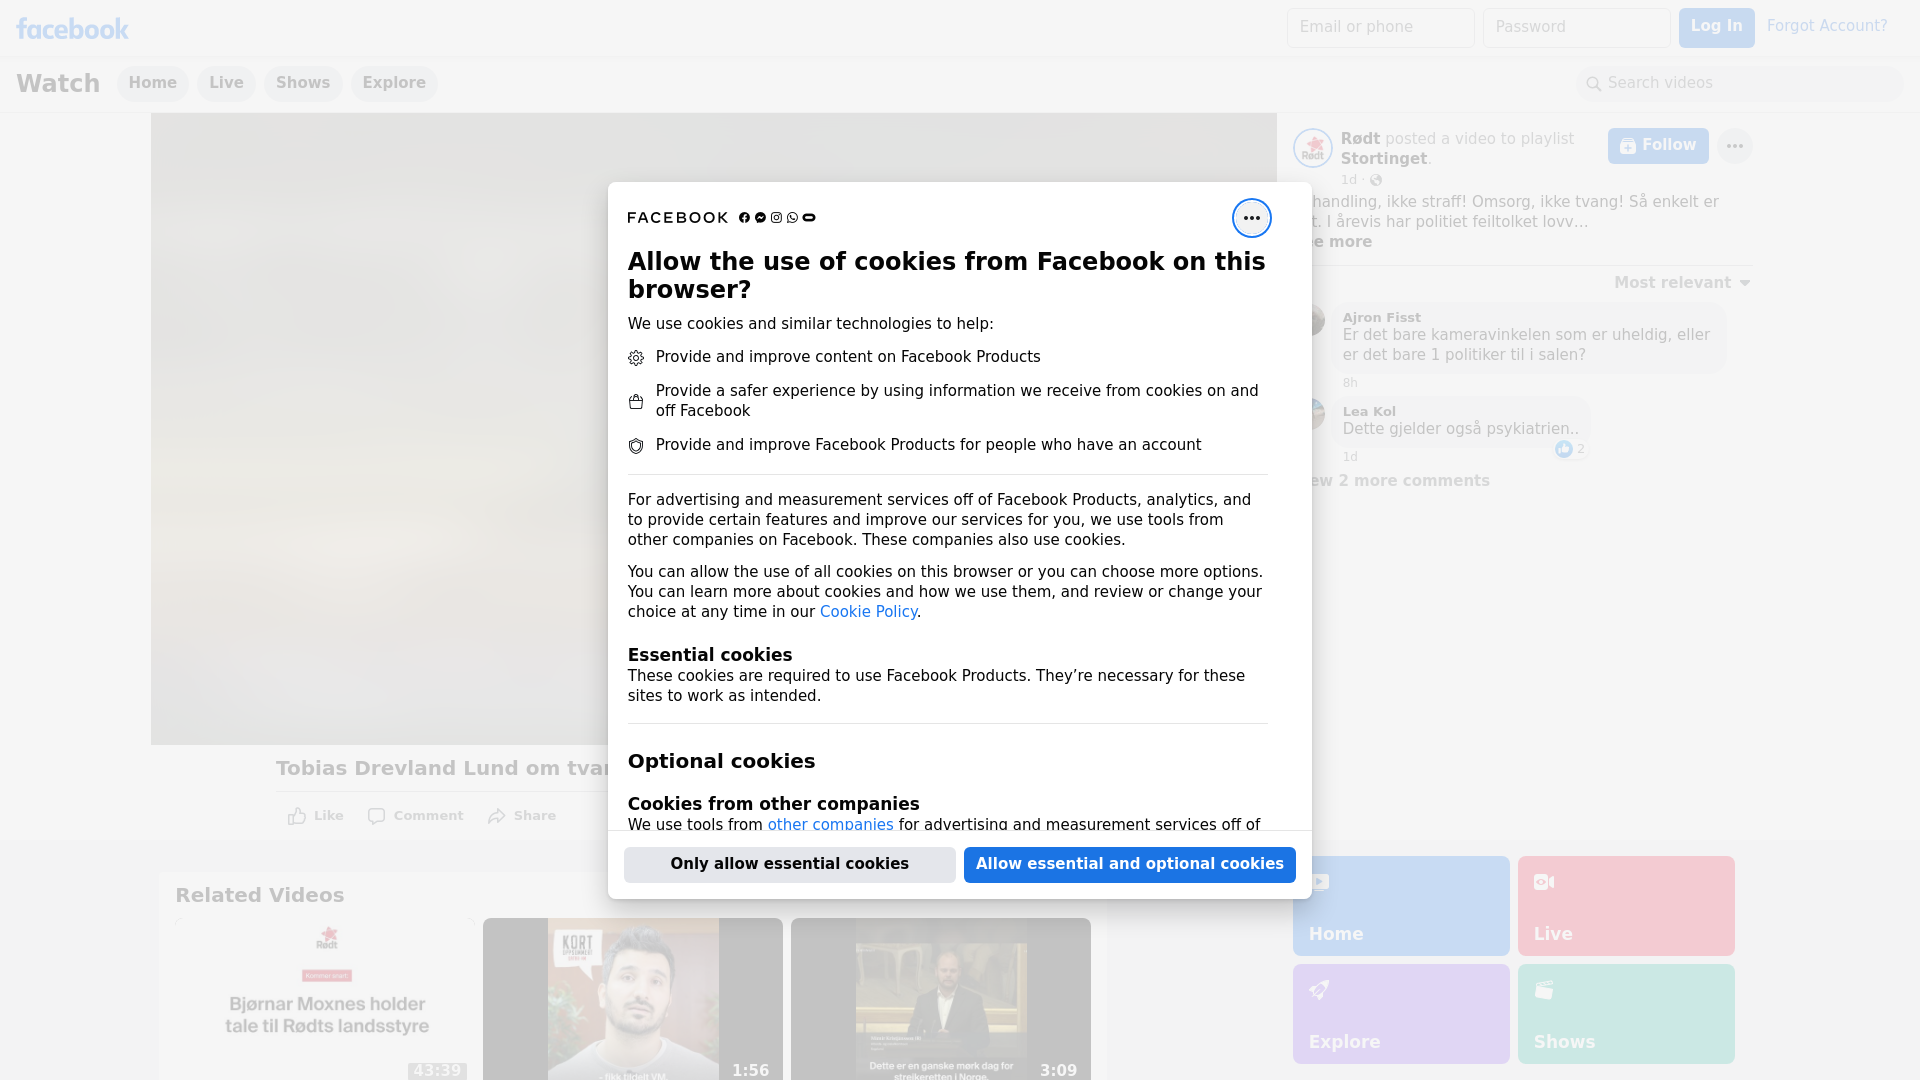Click the Instagram icon in the dialog header

click(776, 218)
